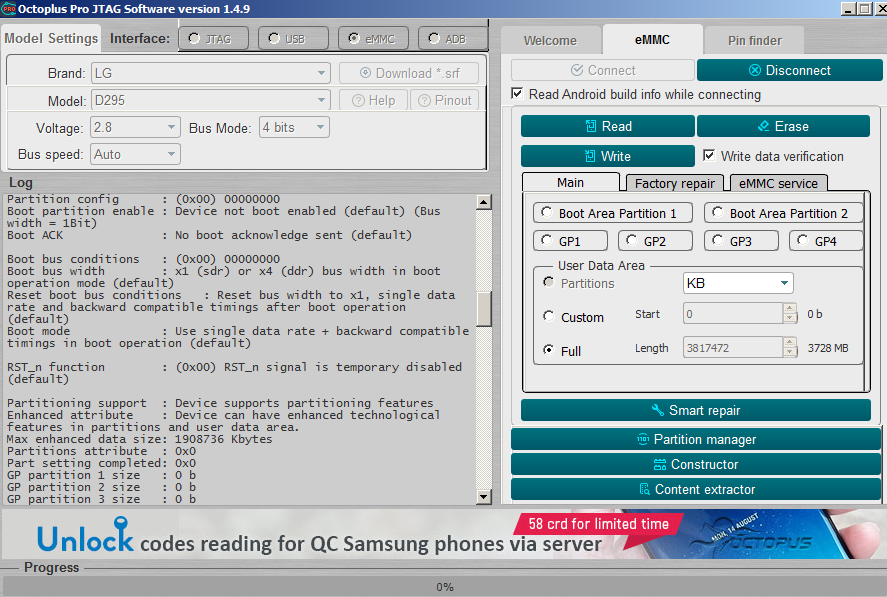
Task: Click the Start value input field
Action: pyautogui.click(x=733, y=313)
